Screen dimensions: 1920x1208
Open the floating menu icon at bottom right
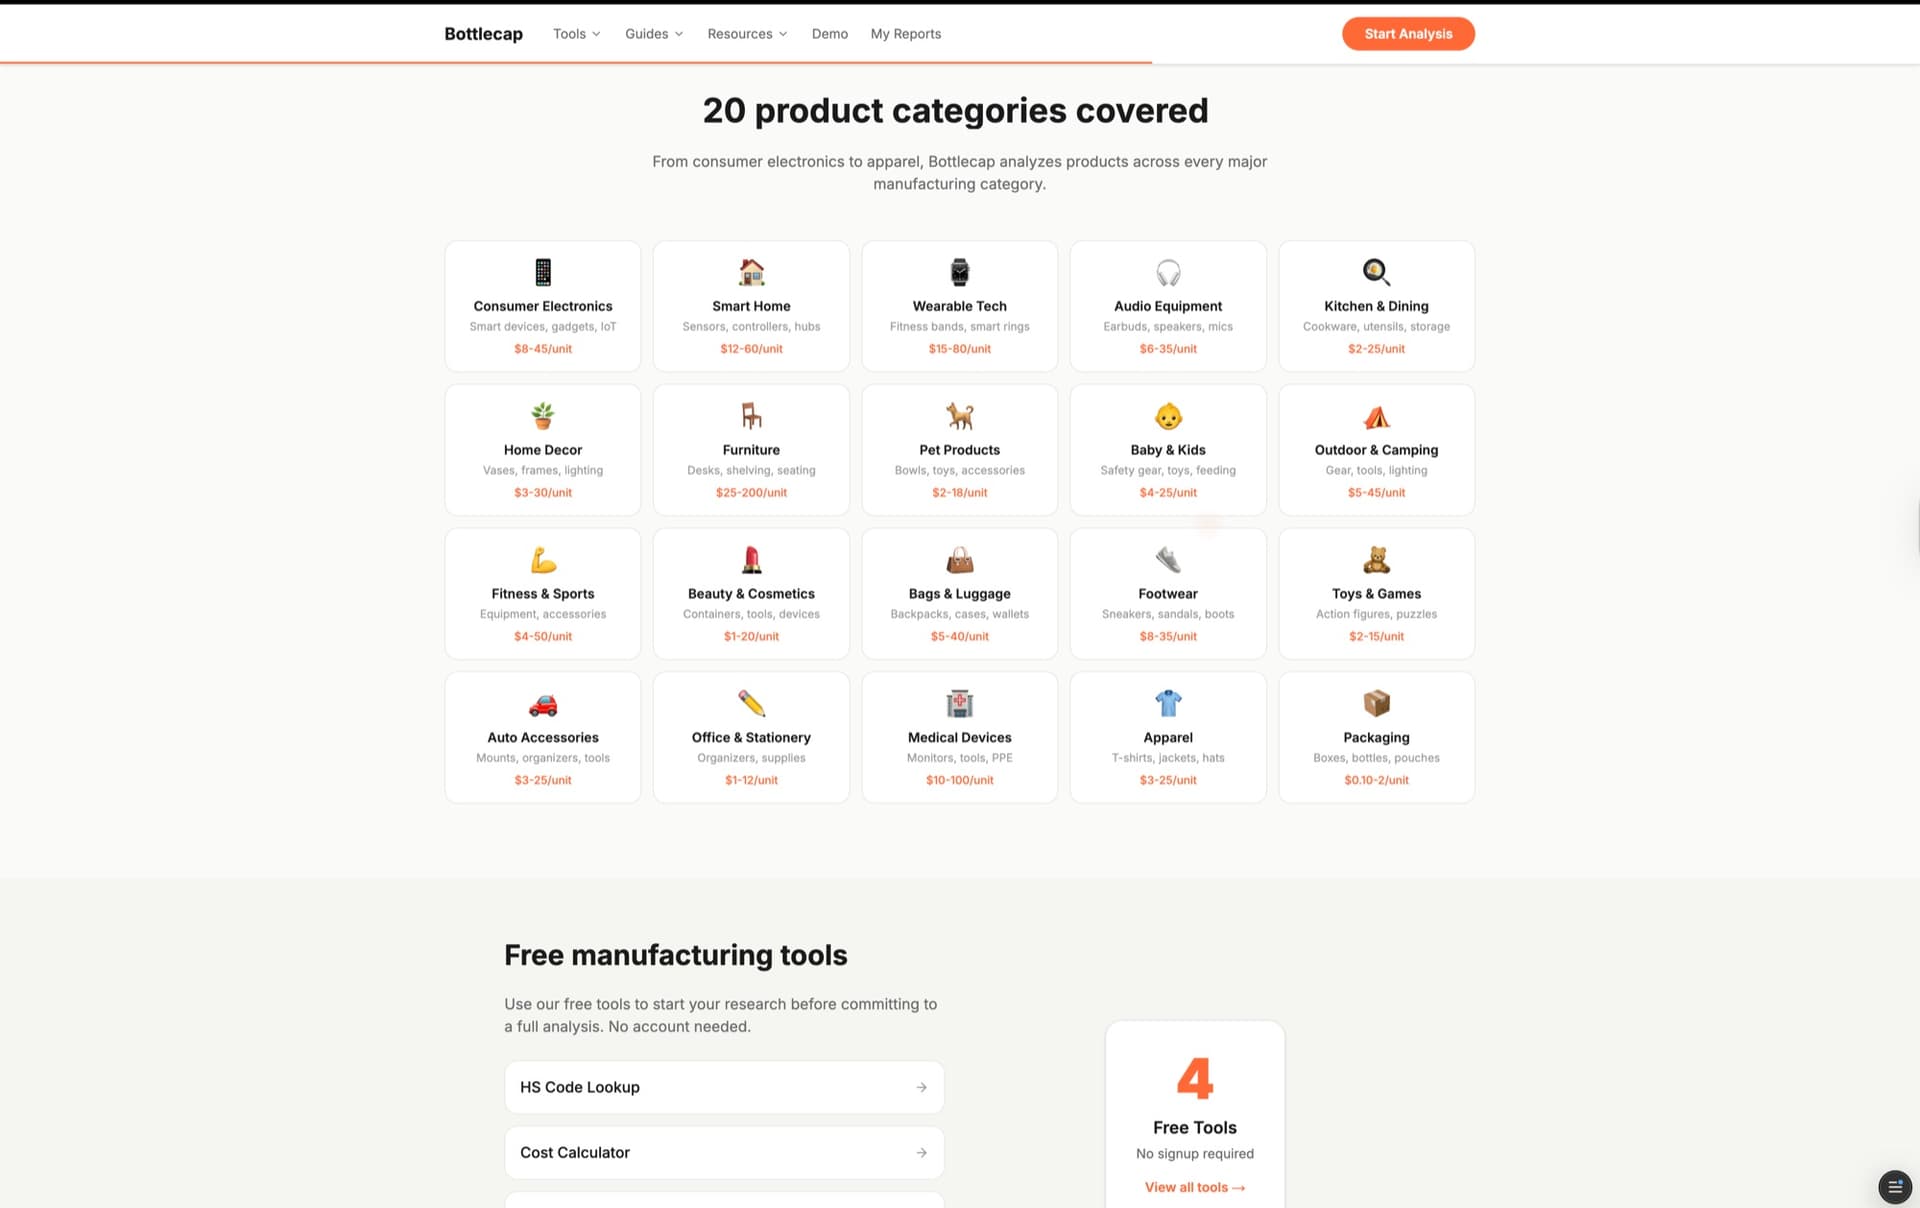click(1894, 1186)
